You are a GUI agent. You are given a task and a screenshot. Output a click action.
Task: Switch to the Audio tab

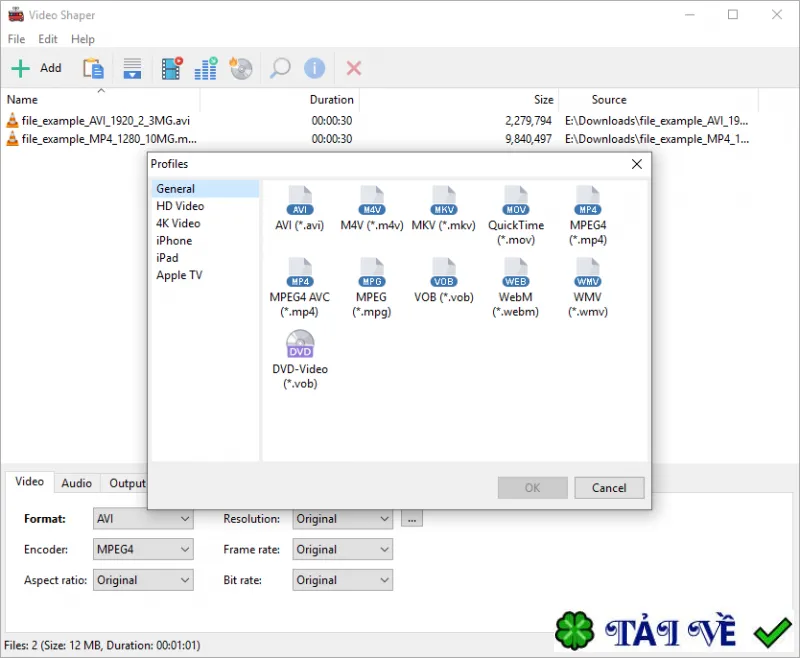coord(77,483)
